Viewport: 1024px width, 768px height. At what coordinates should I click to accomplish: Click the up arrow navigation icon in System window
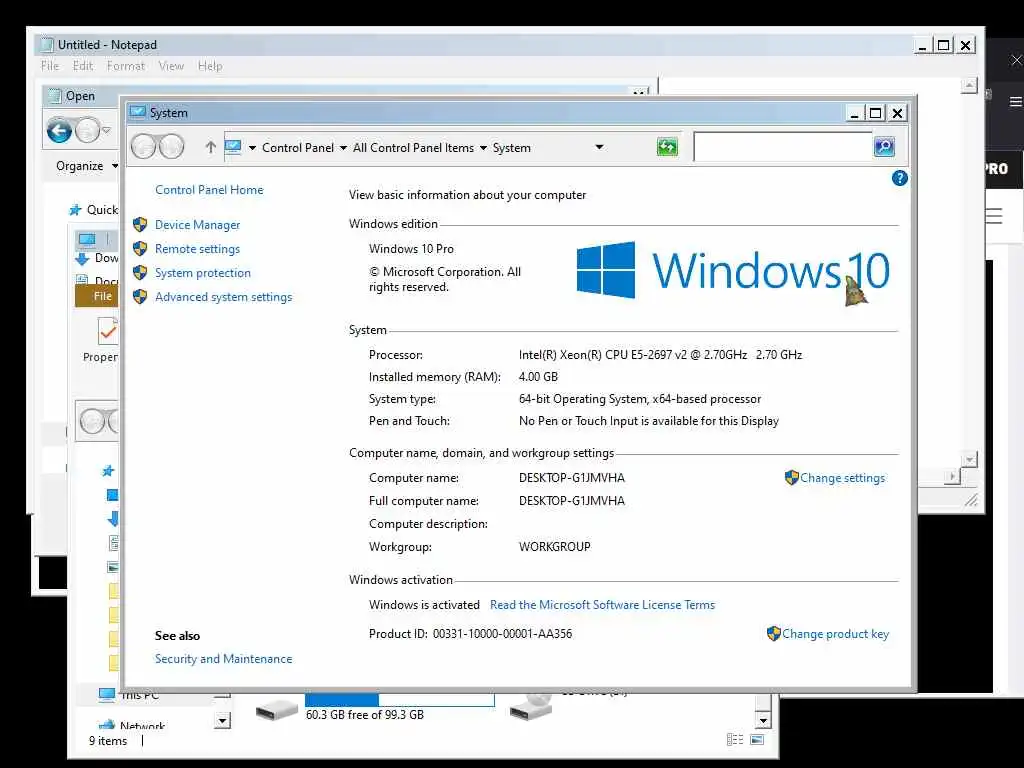click(210, 147)
